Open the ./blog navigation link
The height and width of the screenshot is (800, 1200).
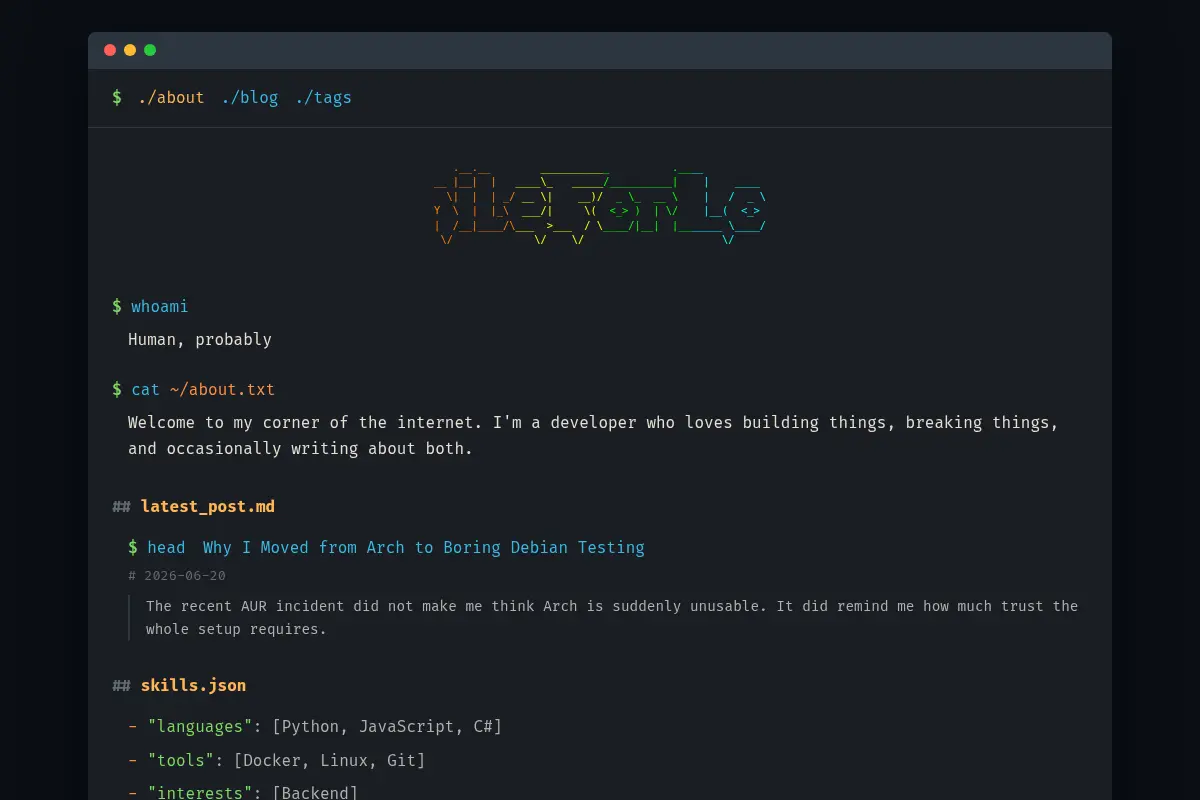click(x=250, y=98)
